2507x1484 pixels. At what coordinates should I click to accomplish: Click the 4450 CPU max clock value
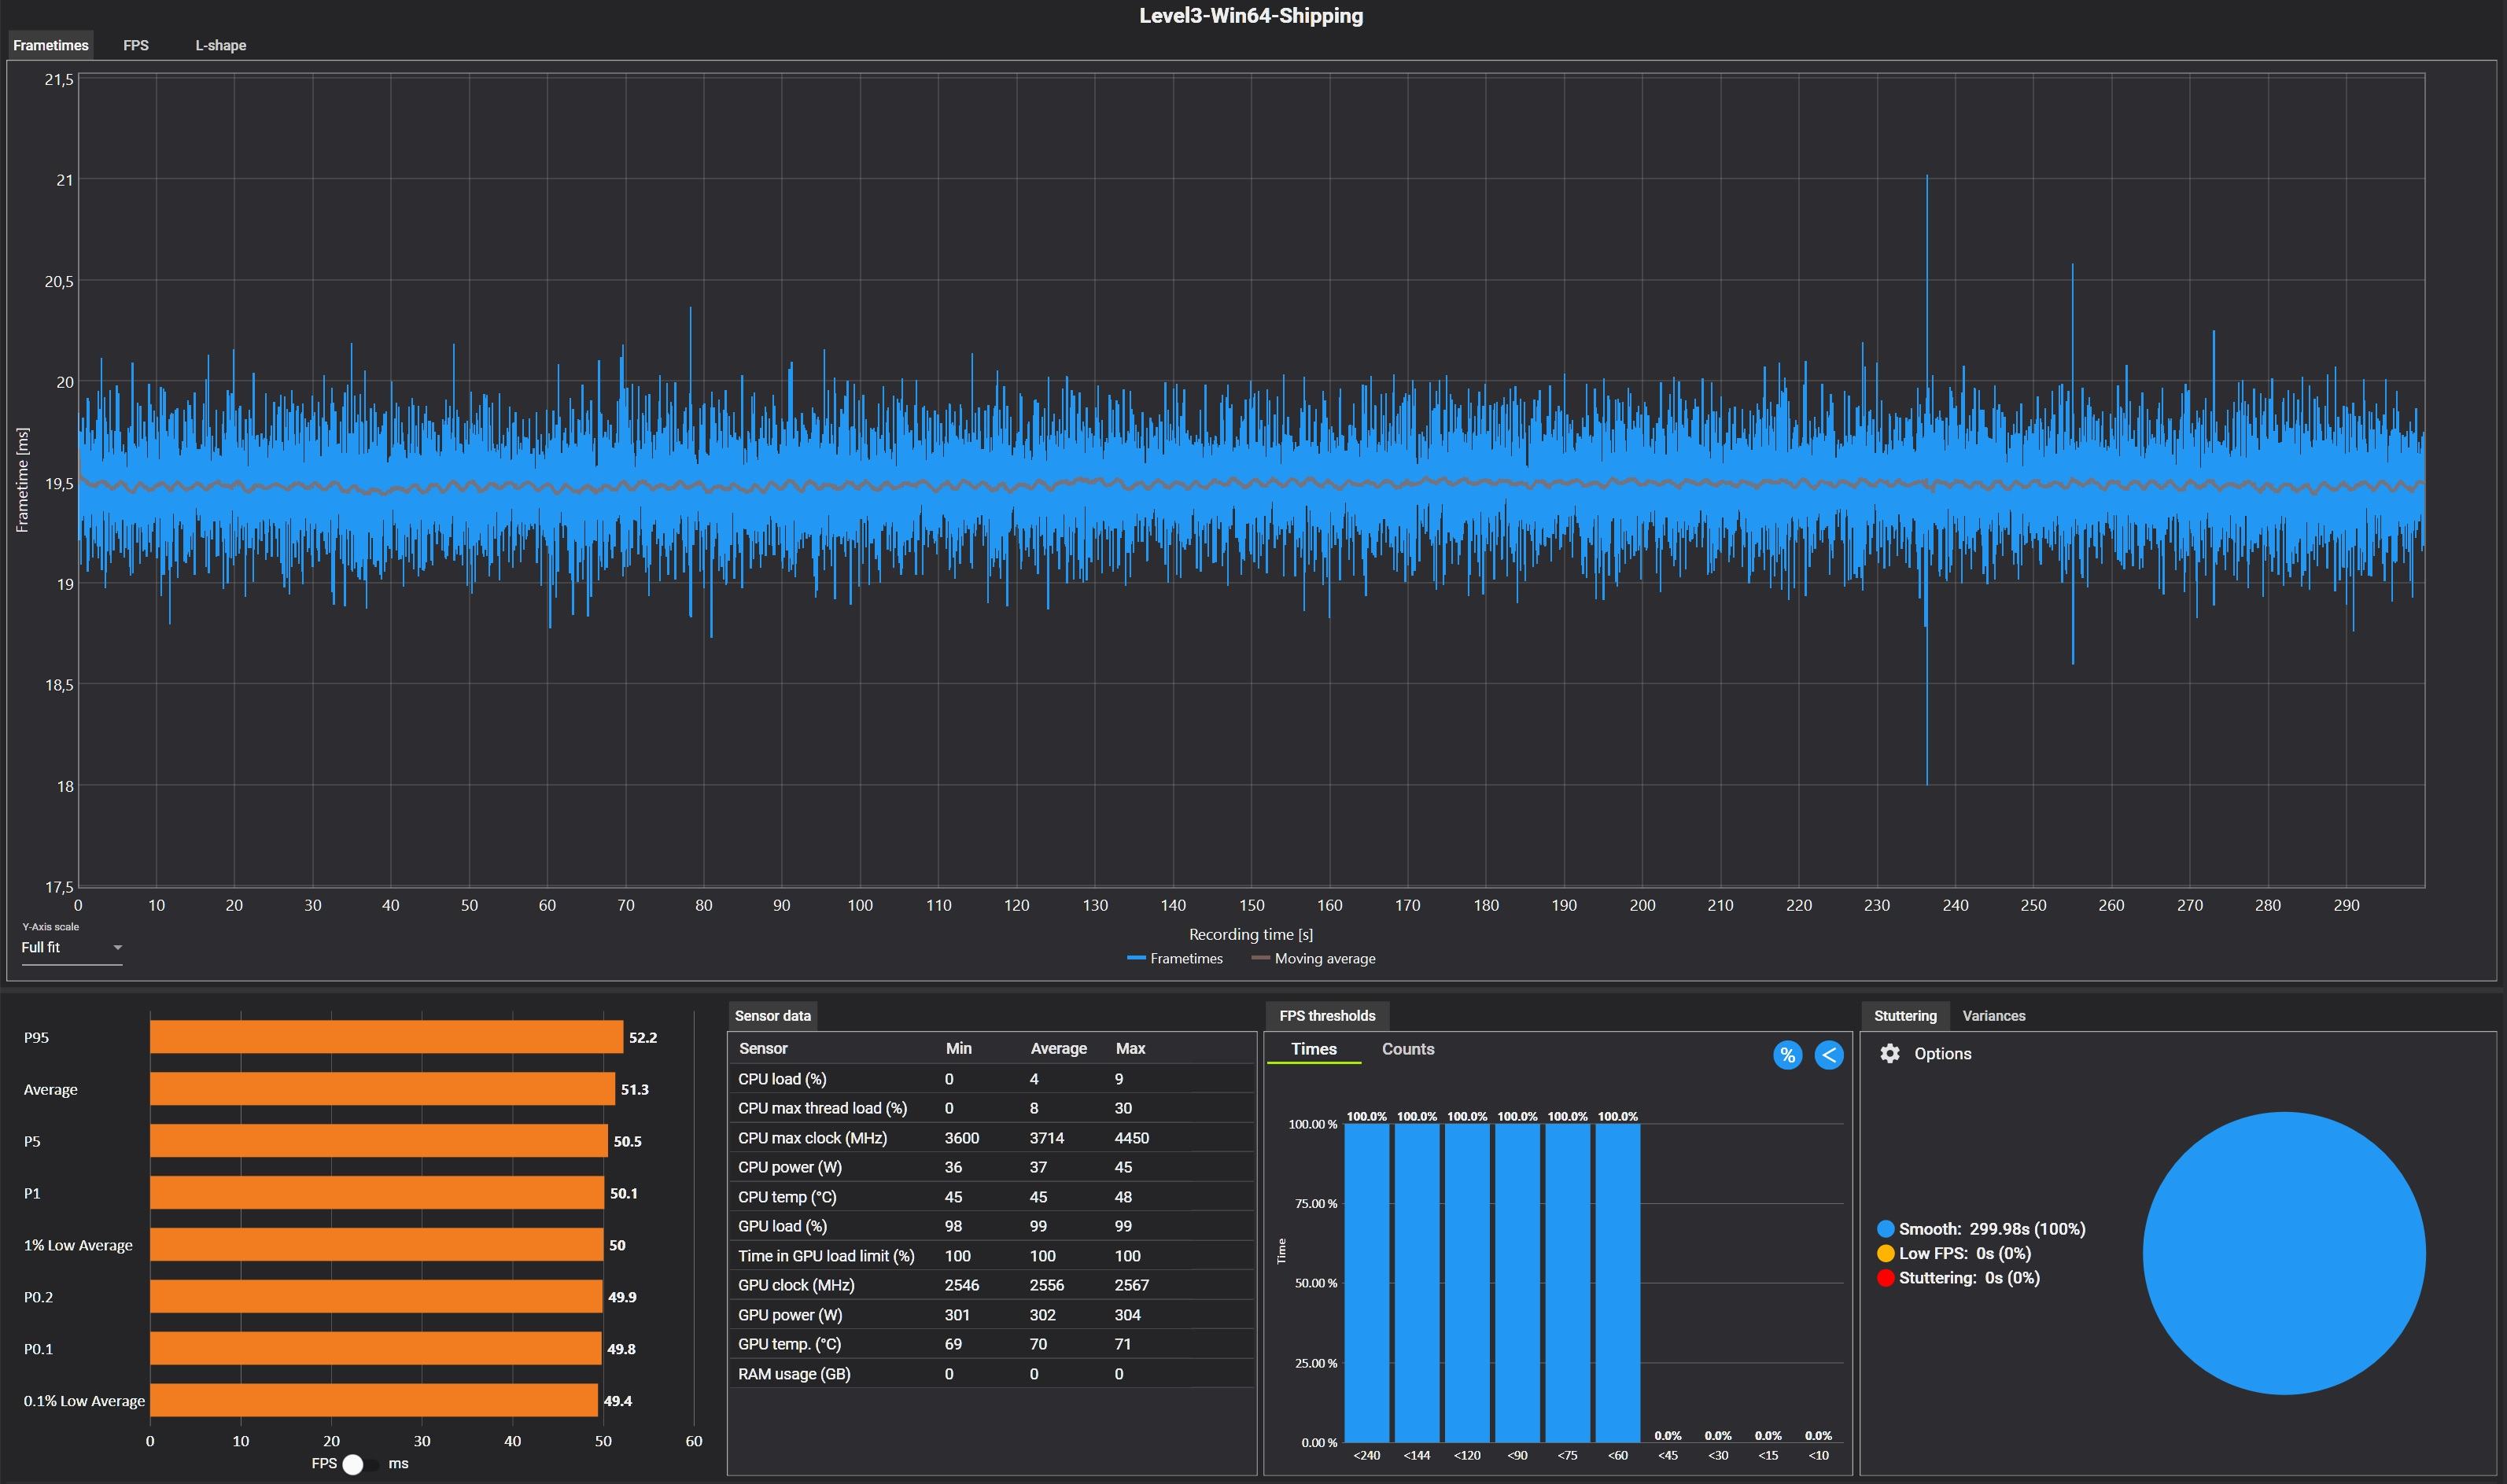click(x=1132, y=1139)
